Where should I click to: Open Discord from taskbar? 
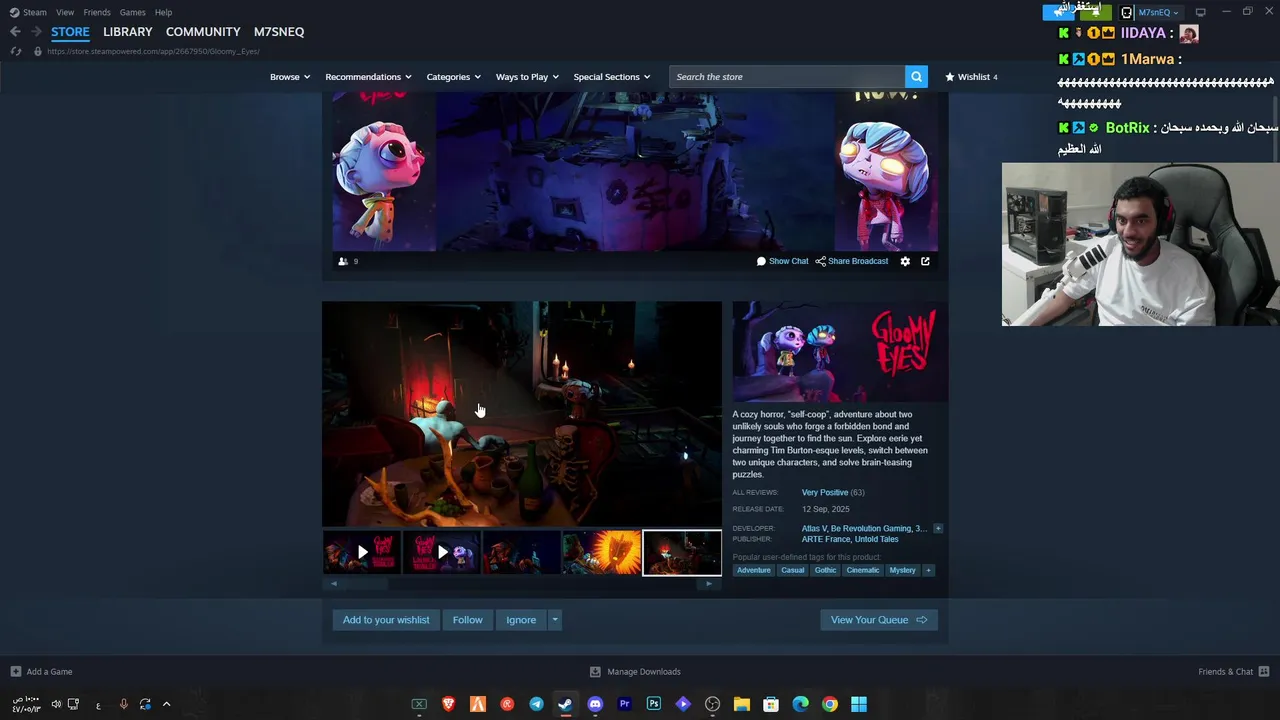point(595,704)
